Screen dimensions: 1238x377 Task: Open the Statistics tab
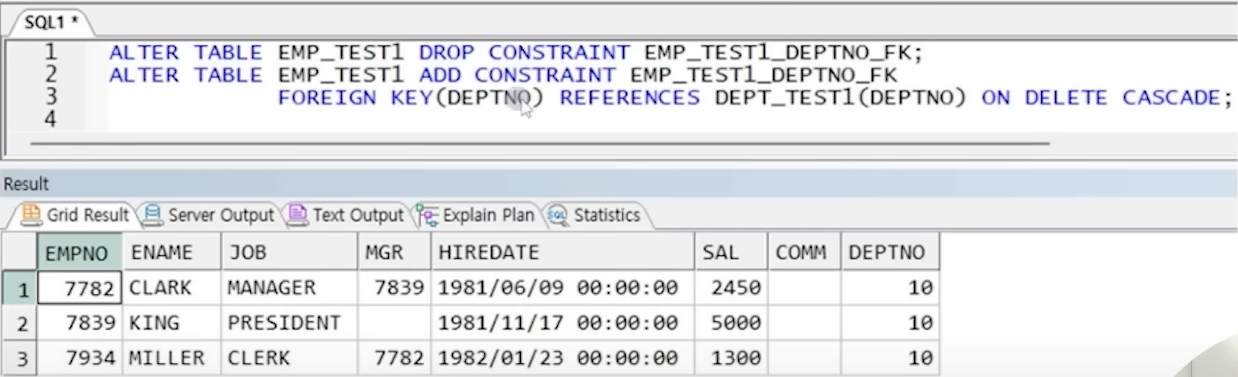[595, 215]
